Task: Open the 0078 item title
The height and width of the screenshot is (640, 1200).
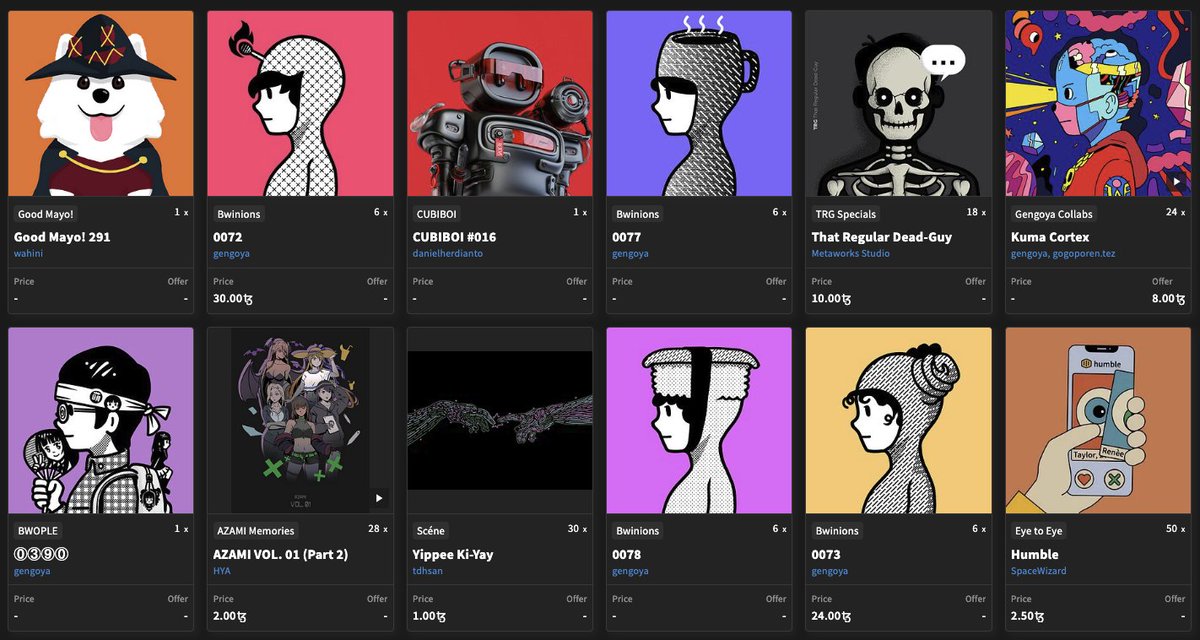Action: pos(627,554)
